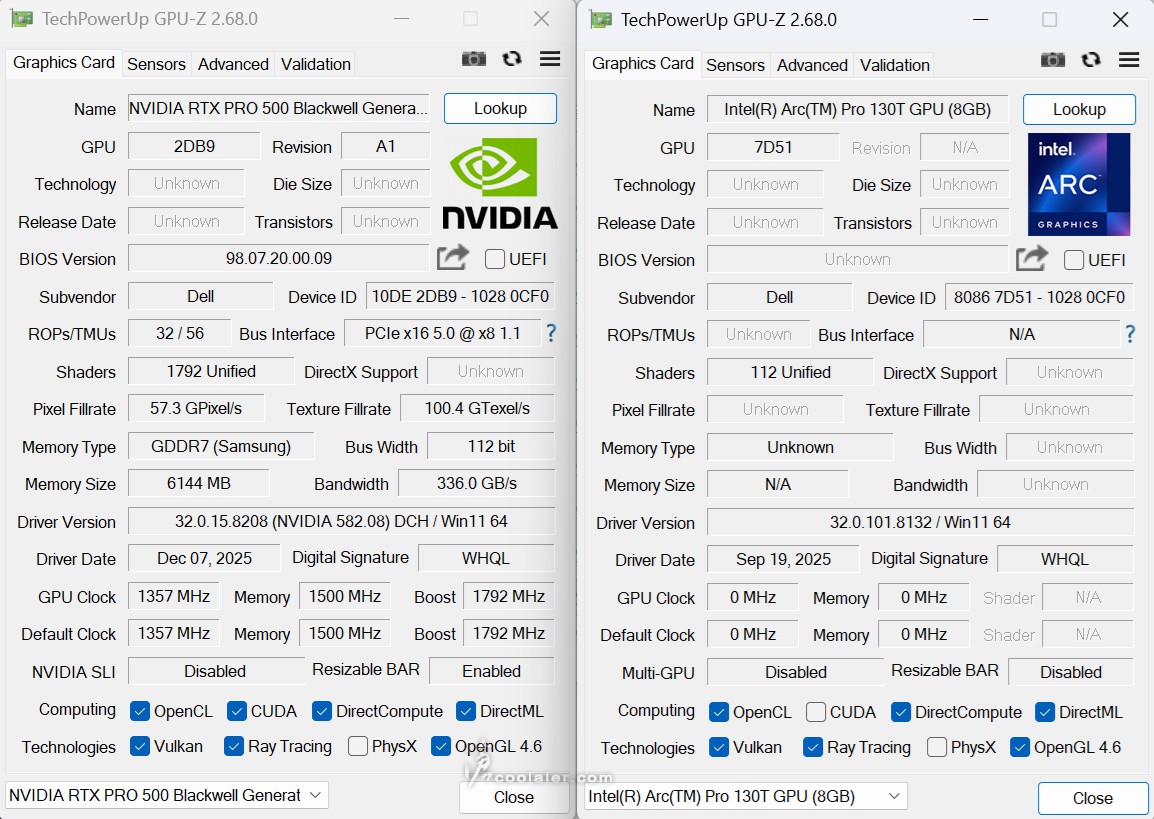Click Bus Interface PCIe x16 5.0 value
Screen dimensions: 1154x819
[x=442, y=333]
